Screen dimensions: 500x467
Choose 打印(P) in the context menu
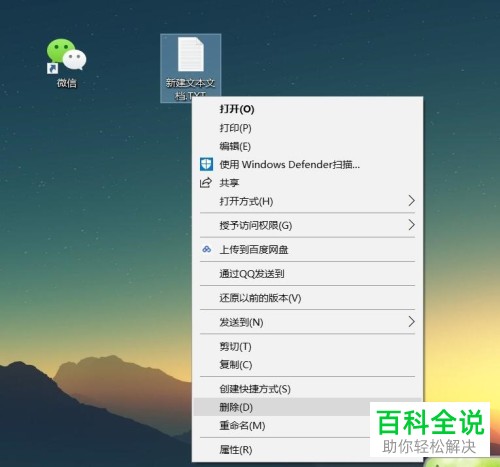(307, 128)
